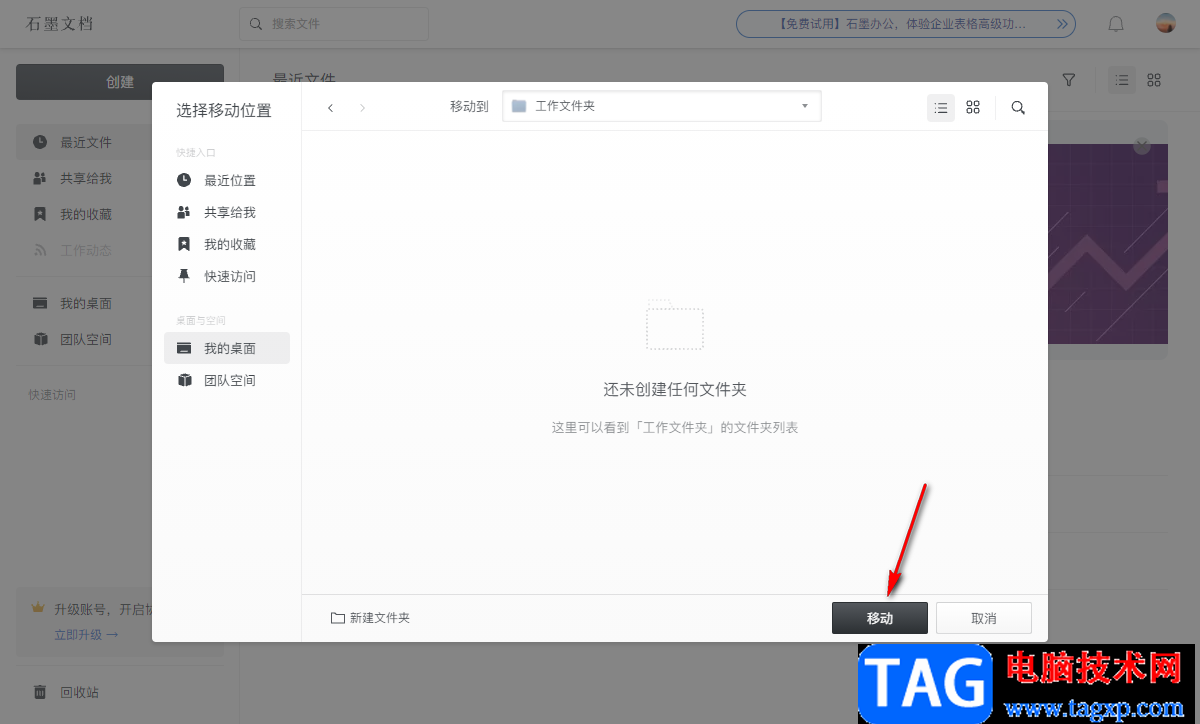This screenshot has width=1200, height=724.
Task: Select 团队空间 in dialog sidebar
Action: click(x=227, y=380)
